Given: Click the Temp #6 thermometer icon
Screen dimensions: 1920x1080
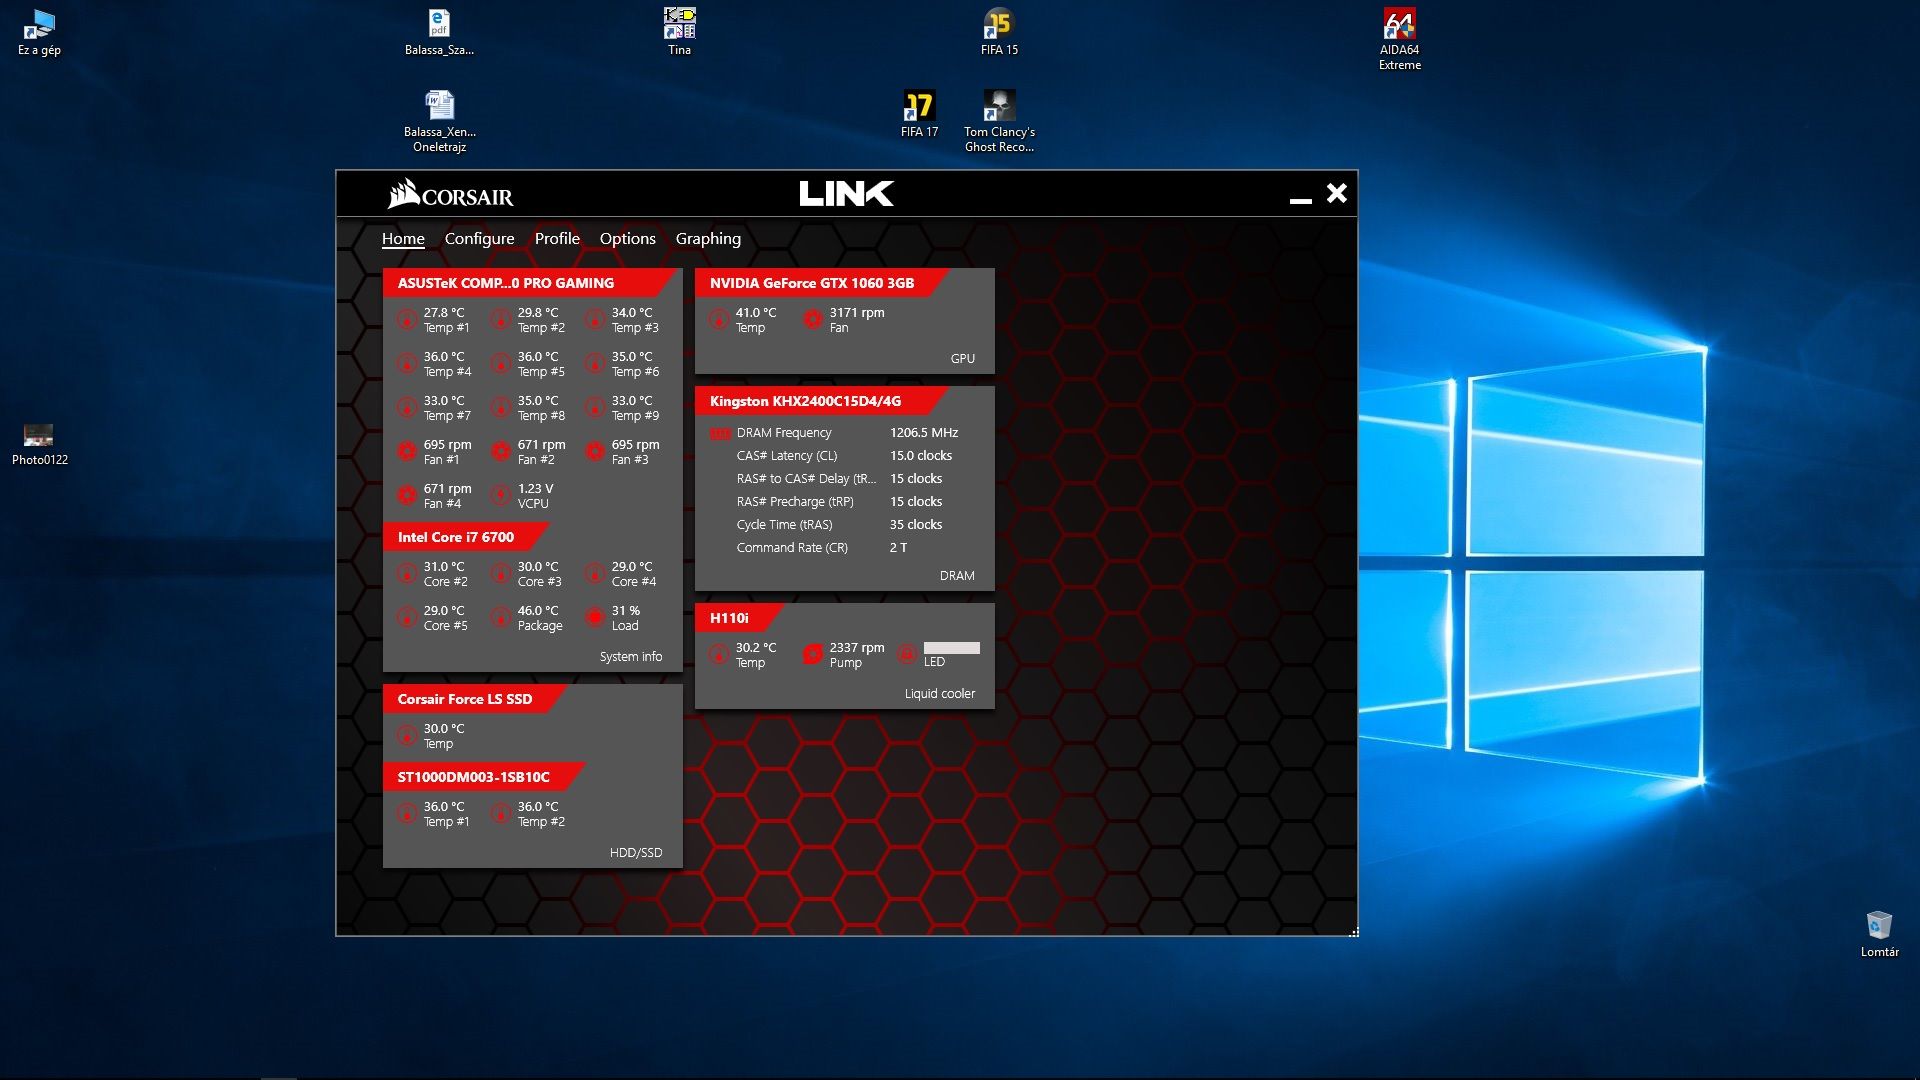Looking at the screenshot, I should 595,364.
